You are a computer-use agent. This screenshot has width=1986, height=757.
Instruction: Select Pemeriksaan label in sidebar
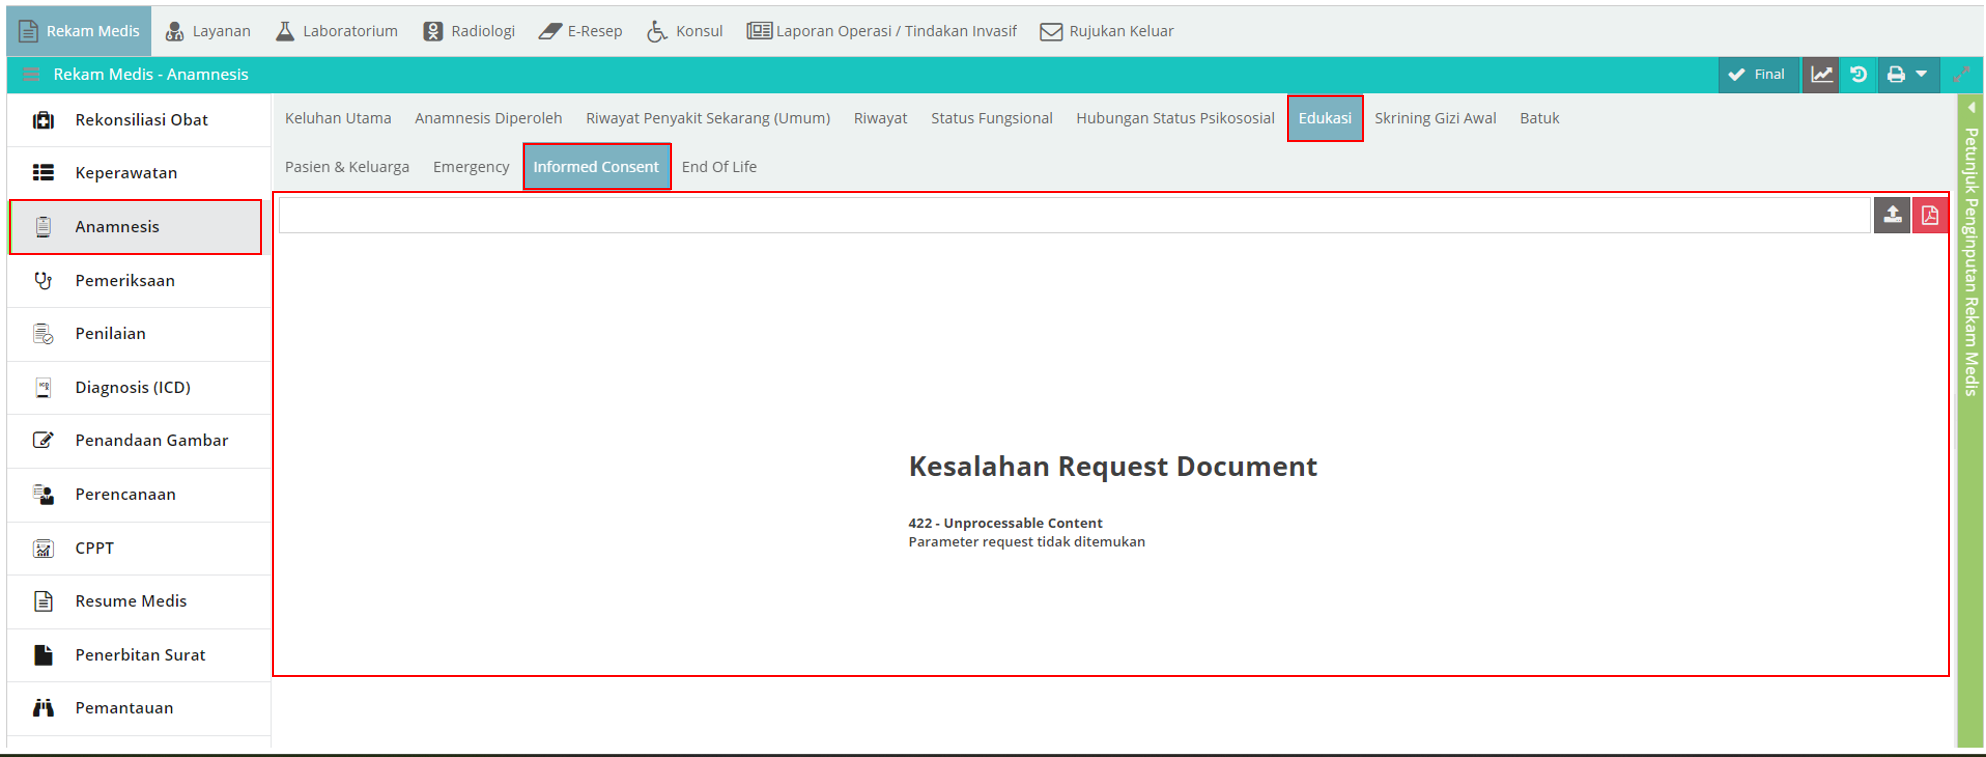click(x=125, y=281)
